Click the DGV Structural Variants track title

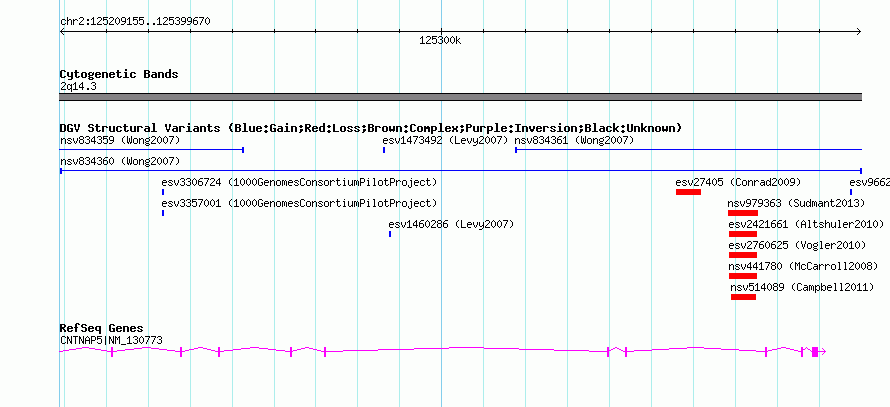click(371, 128)
